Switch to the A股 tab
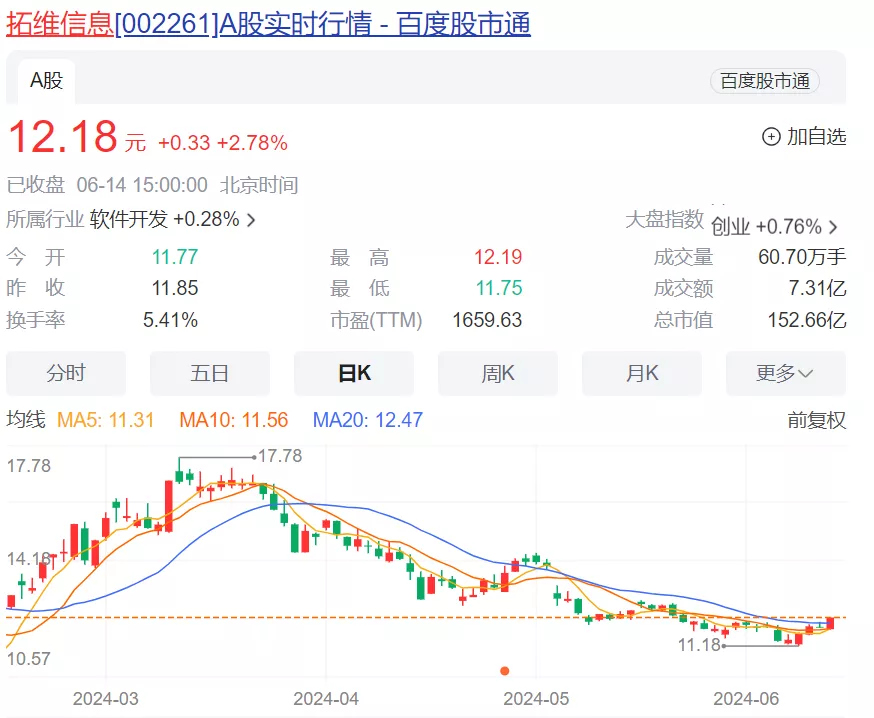Image resolution: width=874 pixels, height=718 pixels. [44, 82]
